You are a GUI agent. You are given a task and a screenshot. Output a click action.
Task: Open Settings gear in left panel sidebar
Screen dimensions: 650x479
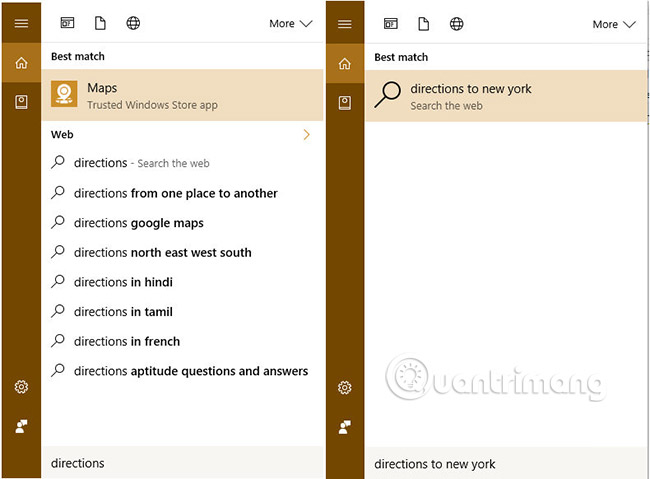(x=20, y=387)
